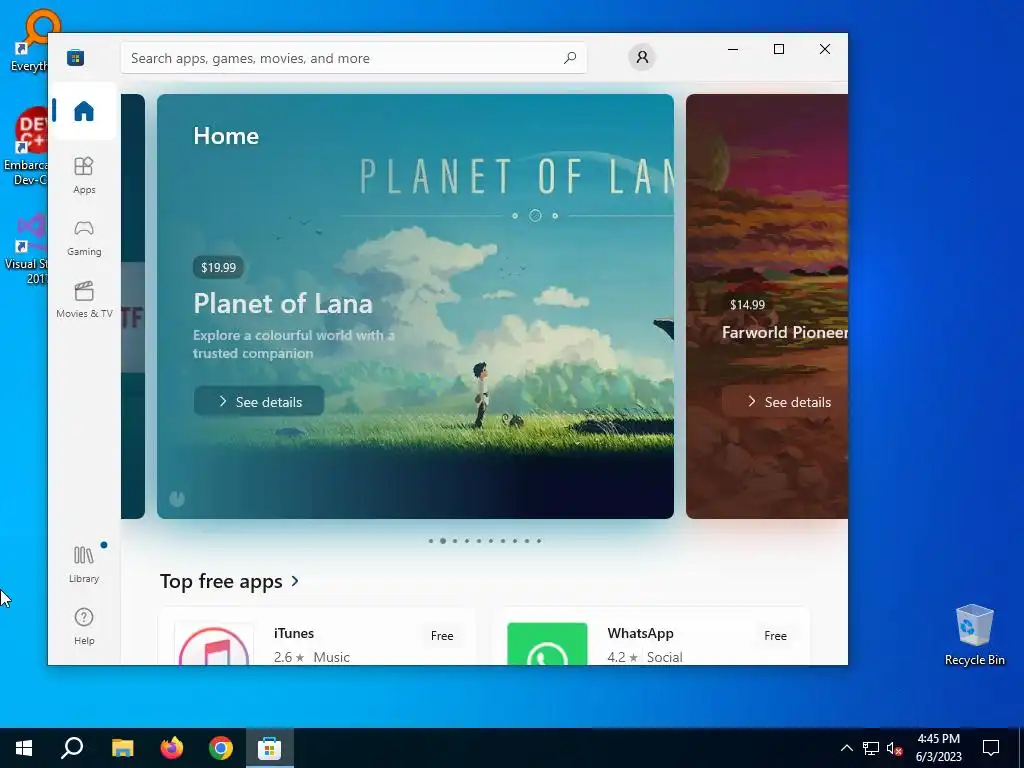
Task: Open the iTunes app card
Action: point(317,636)
